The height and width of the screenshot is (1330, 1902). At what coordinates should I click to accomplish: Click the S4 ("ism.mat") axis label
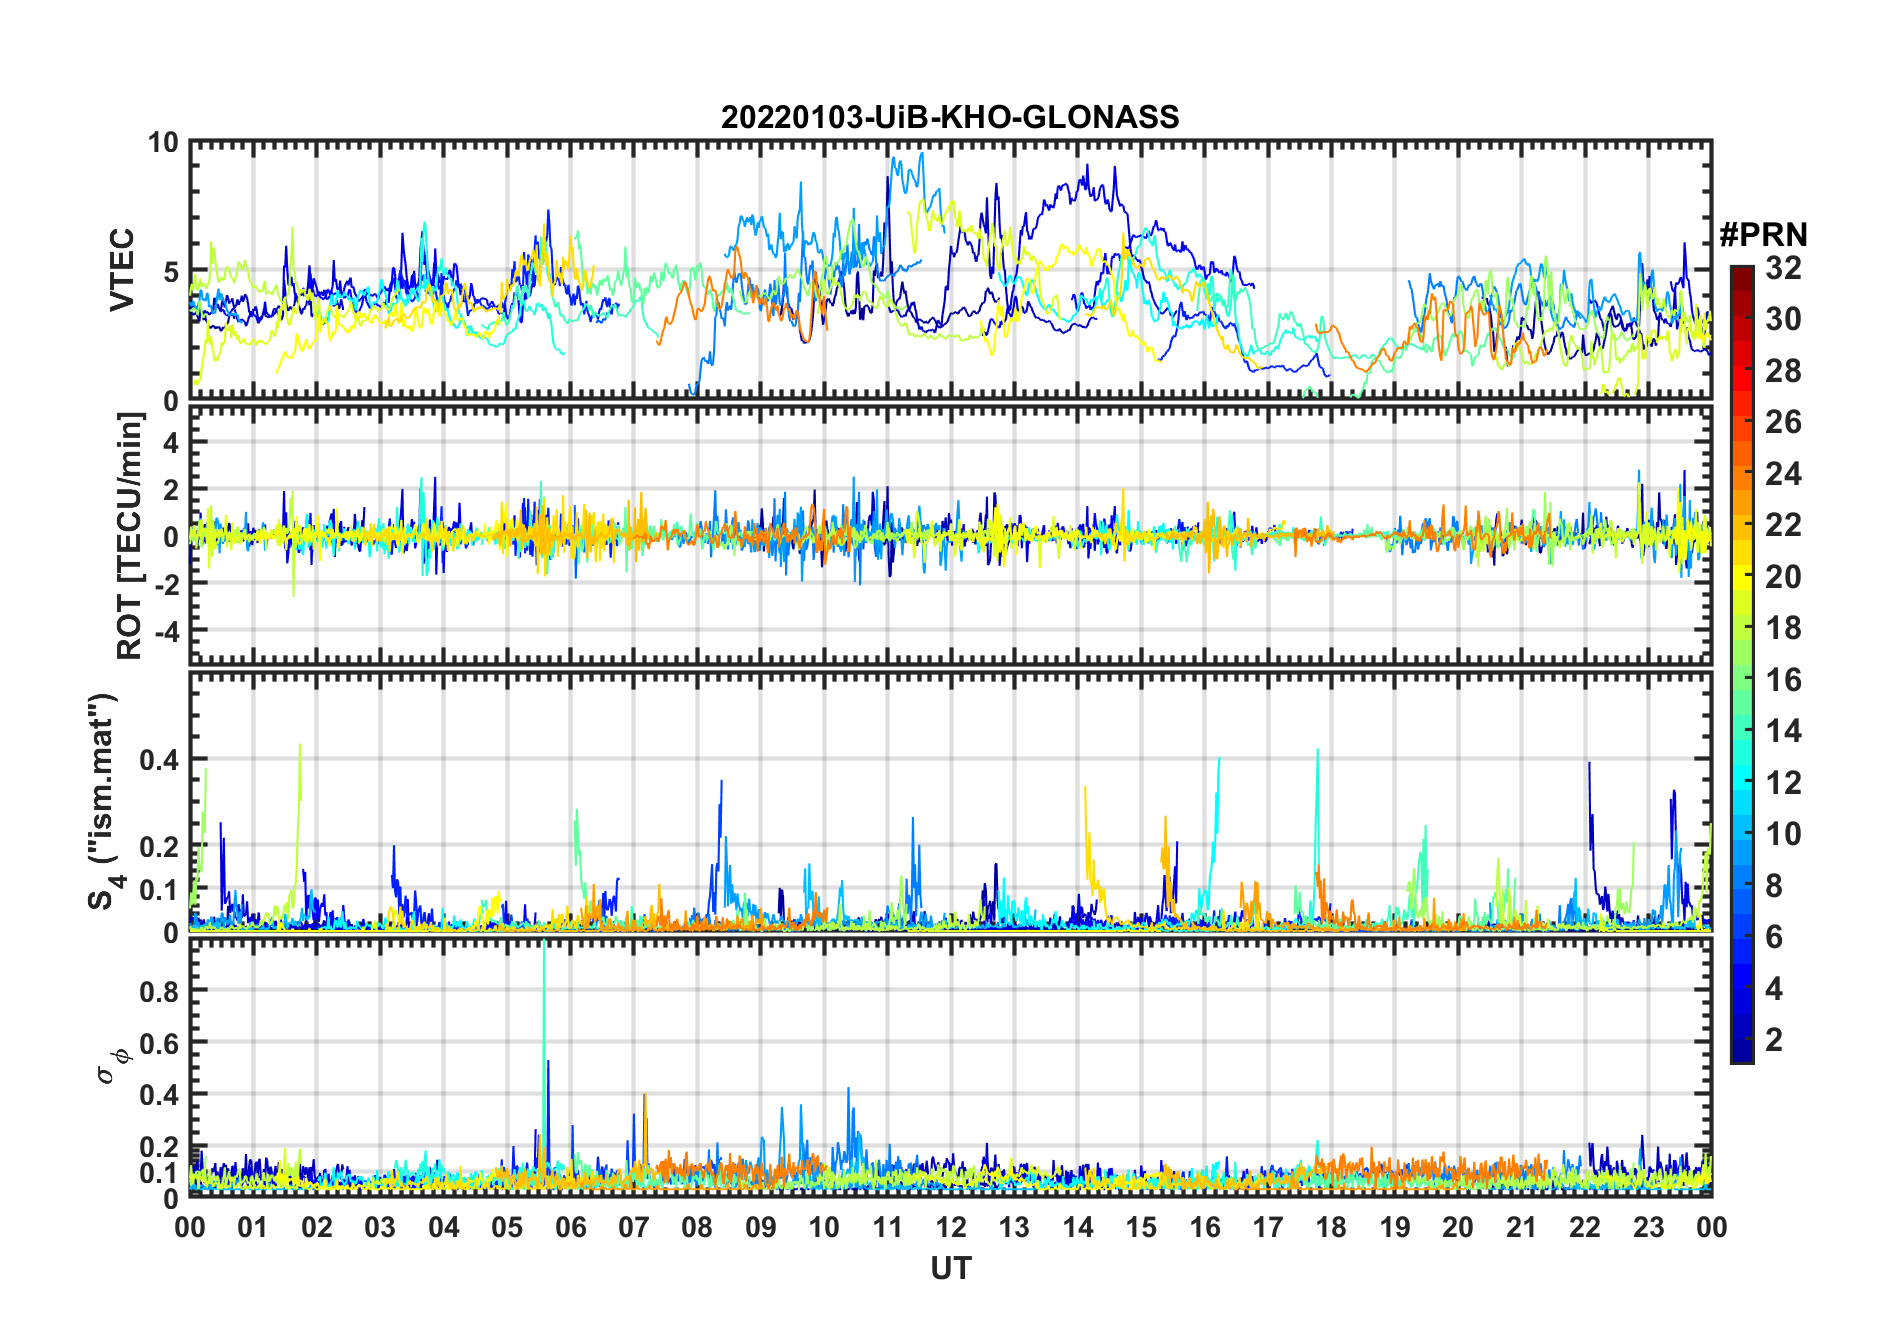tap(103, 801)
